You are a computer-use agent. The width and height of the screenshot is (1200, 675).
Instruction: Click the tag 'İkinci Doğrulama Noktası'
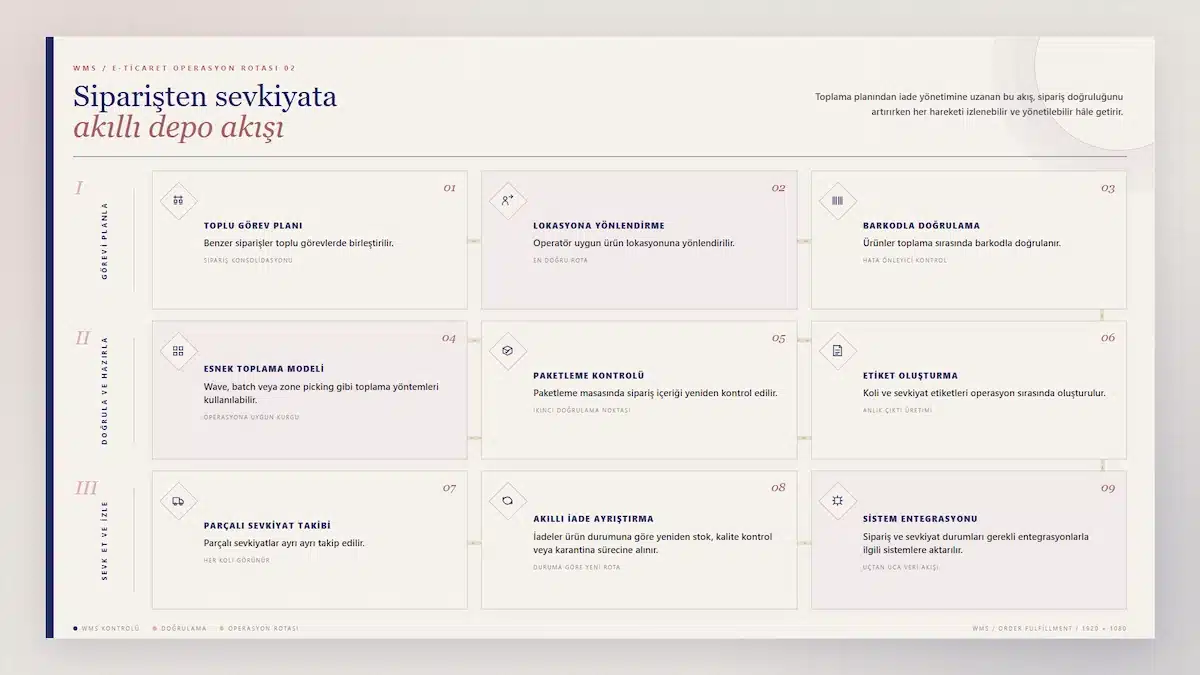coord(582,411)
